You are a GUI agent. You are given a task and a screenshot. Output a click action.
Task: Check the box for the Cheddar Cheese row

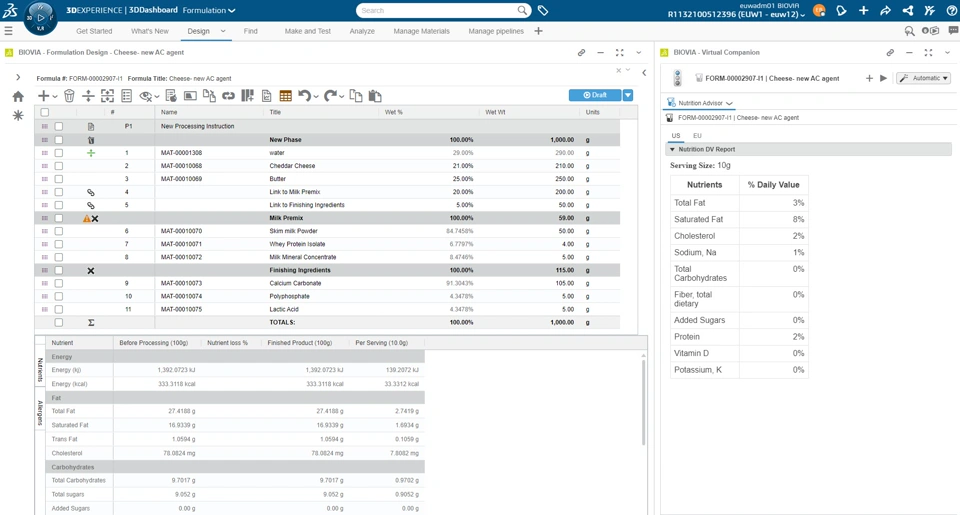click(x=59, y=166)
